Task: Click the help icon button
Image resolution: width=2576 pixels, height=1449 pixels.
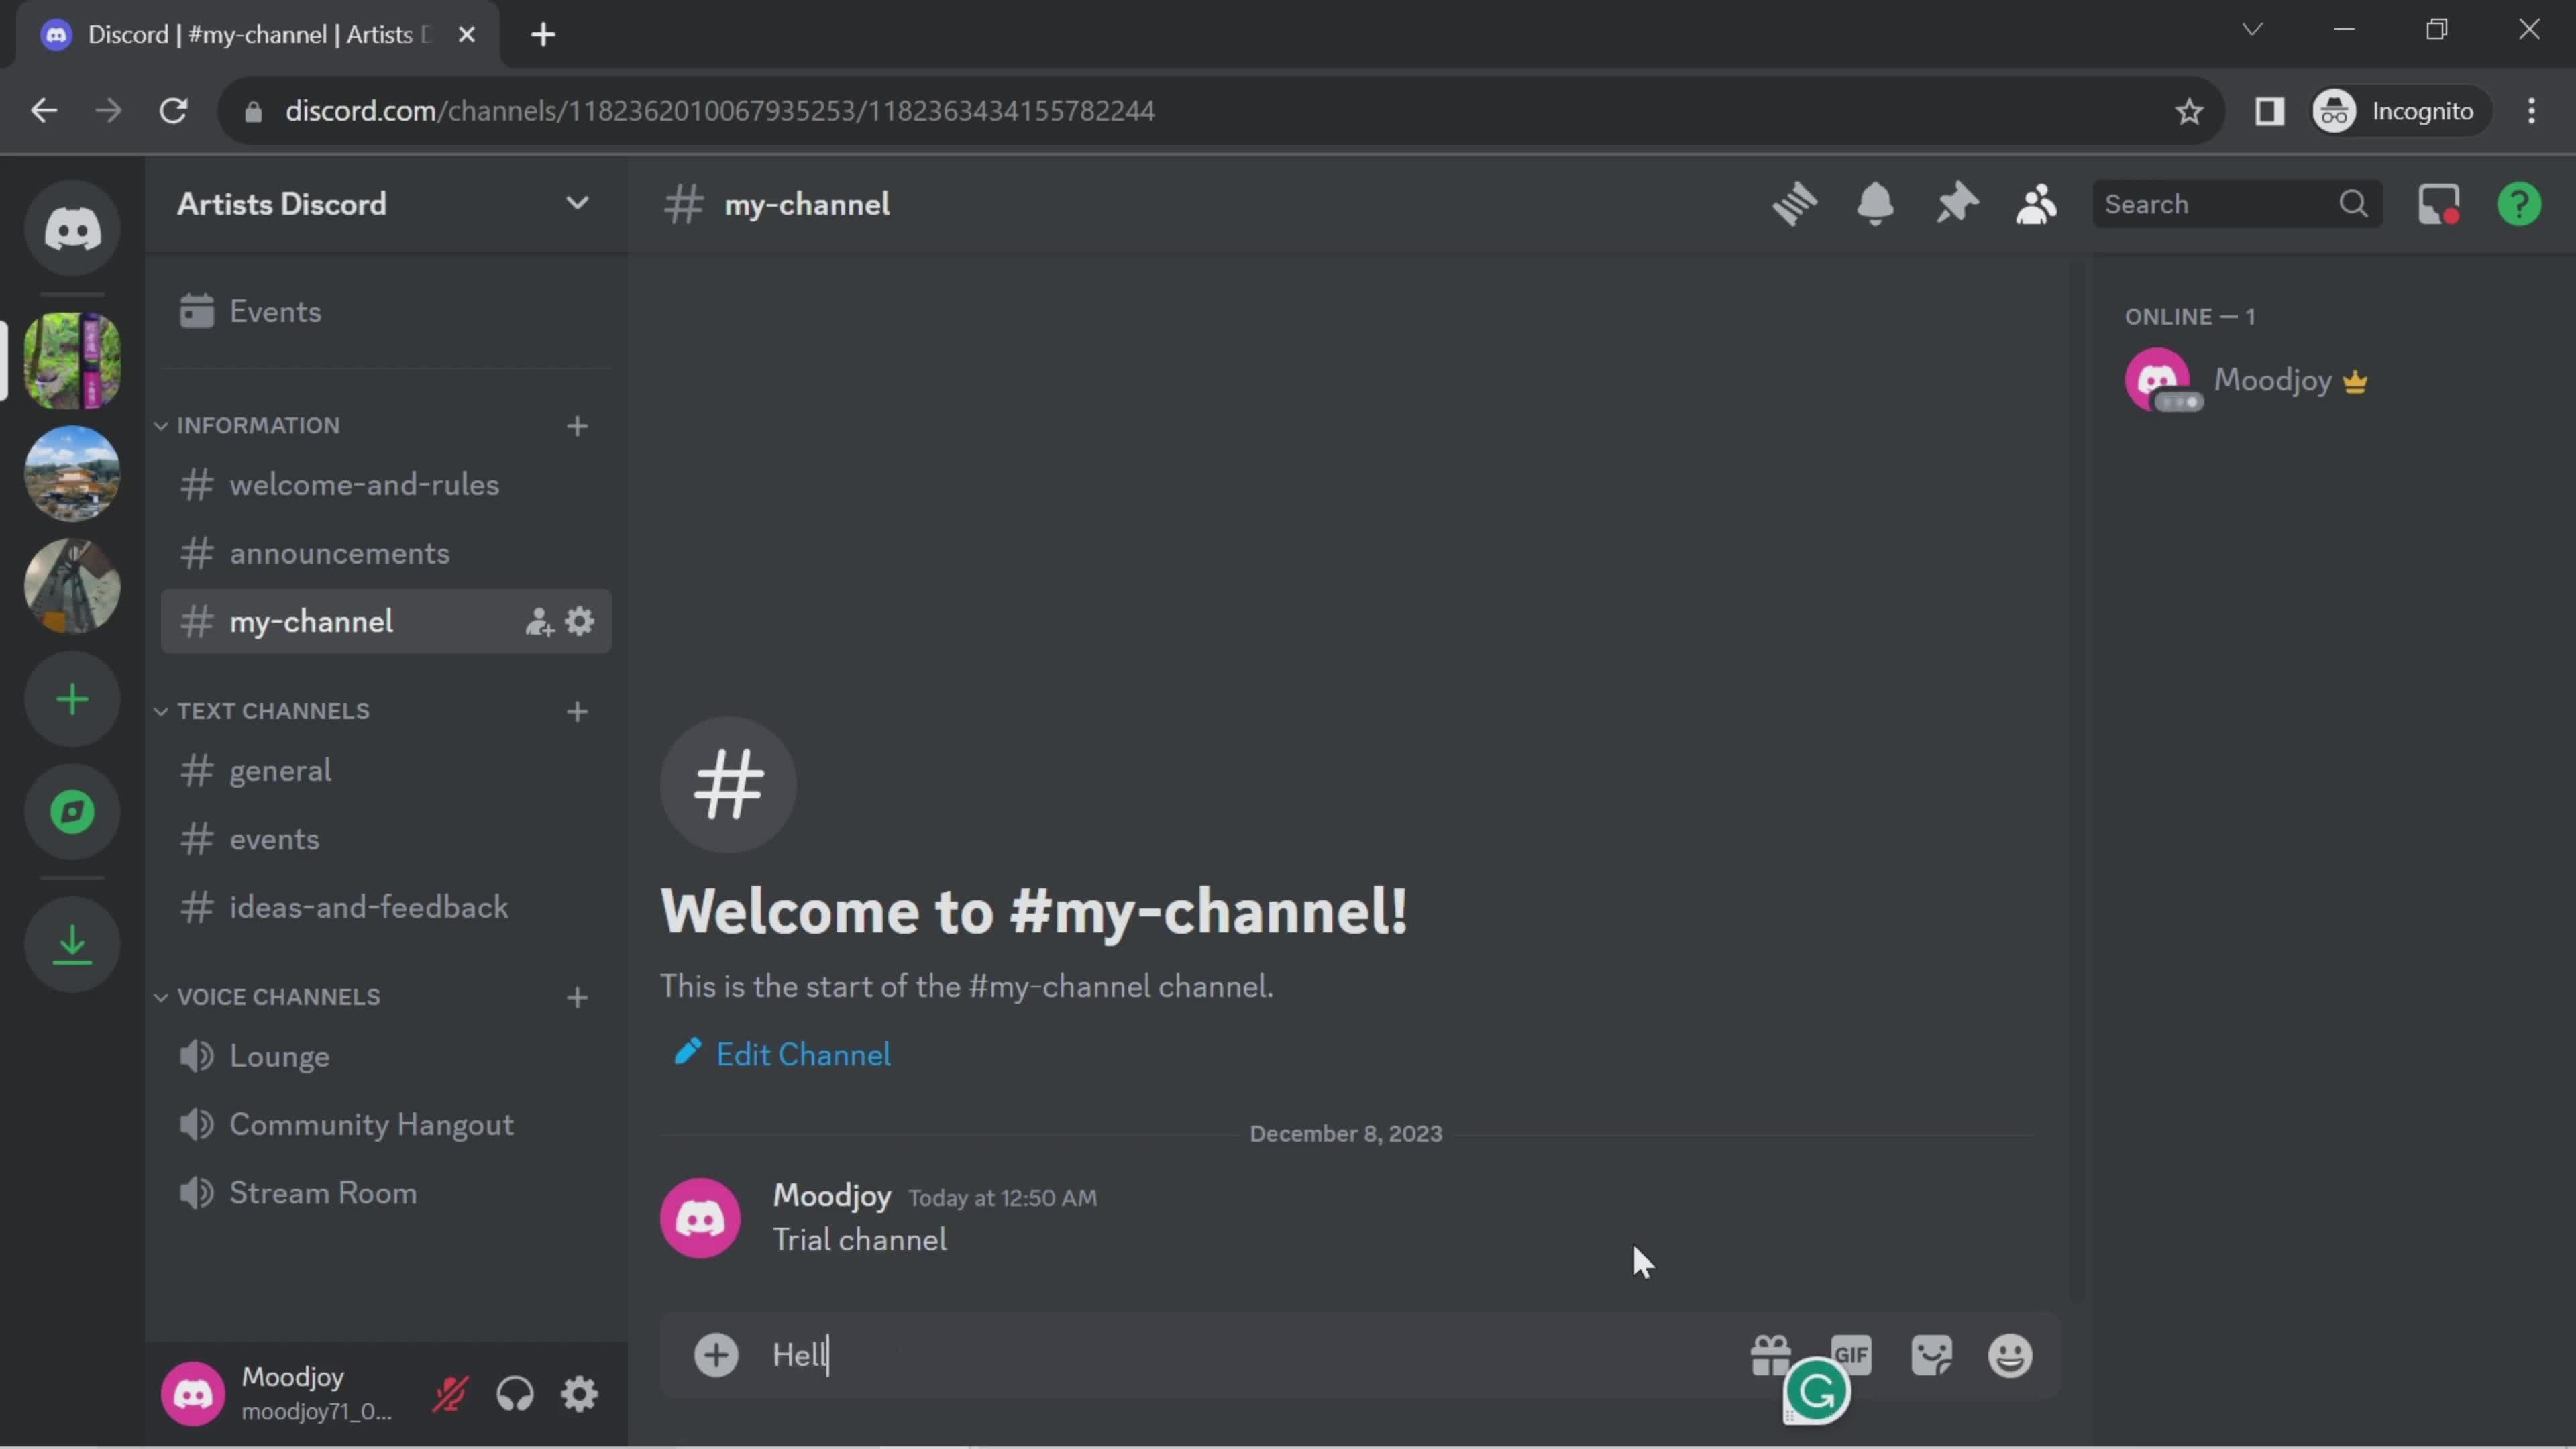Action: [2520, 203]
